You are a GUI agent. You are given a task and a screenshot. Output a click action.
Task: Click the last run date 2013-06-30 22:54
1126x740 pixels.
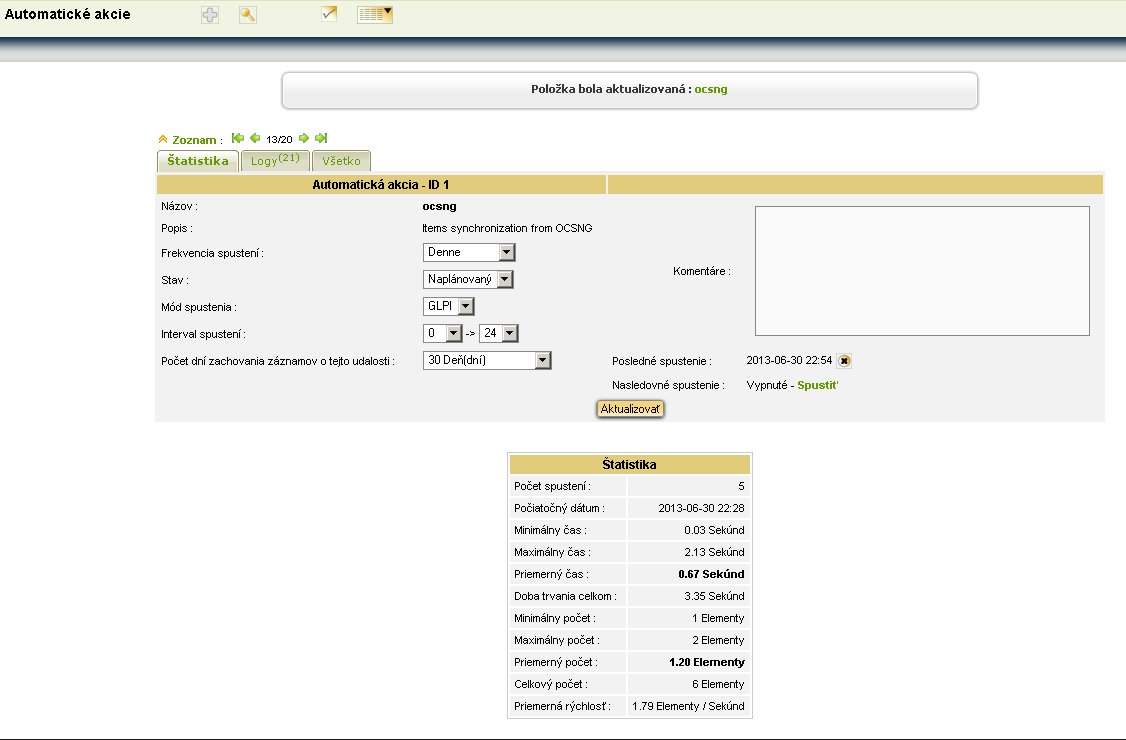pos(789,361)
